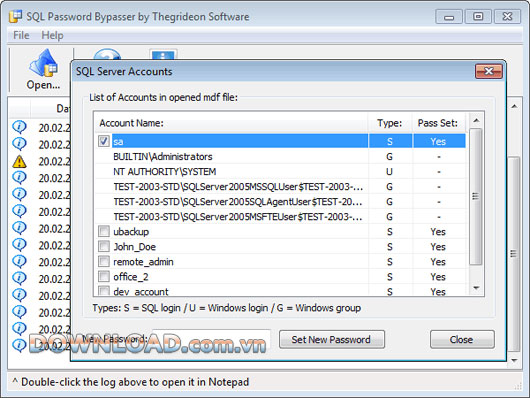The width and height of the screenshot is (530, 398).
Task: Click the main log scrollbar thumb
Action: pyautogui.click(x=514, y=254)
